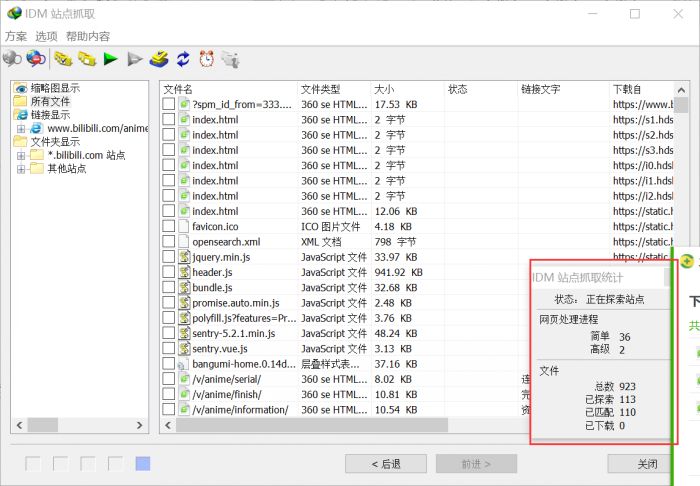Open the scheduler alarm clock icon
Viewport: 700px width, 486px height.
click(x=207, y=58)
